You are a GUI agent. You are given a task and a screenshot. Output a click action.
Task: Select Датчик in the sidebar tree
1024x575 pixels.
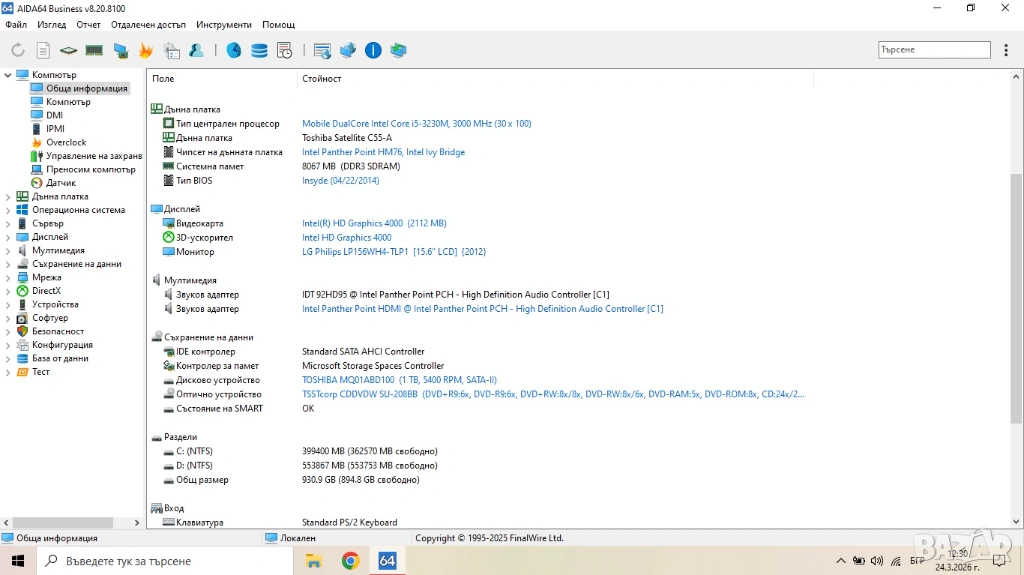coord(60,183)
